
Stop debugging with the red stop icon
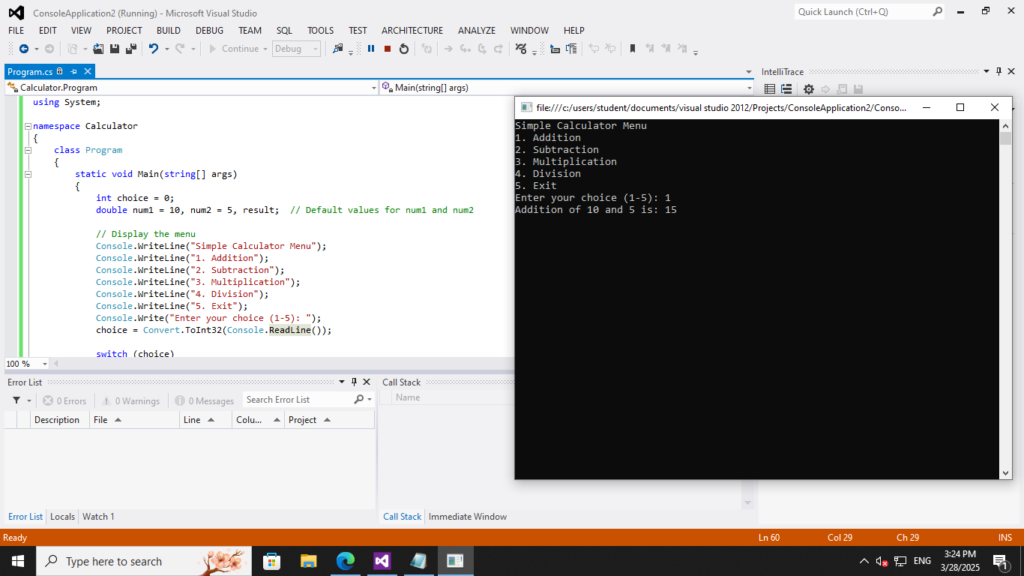point(387,49)
